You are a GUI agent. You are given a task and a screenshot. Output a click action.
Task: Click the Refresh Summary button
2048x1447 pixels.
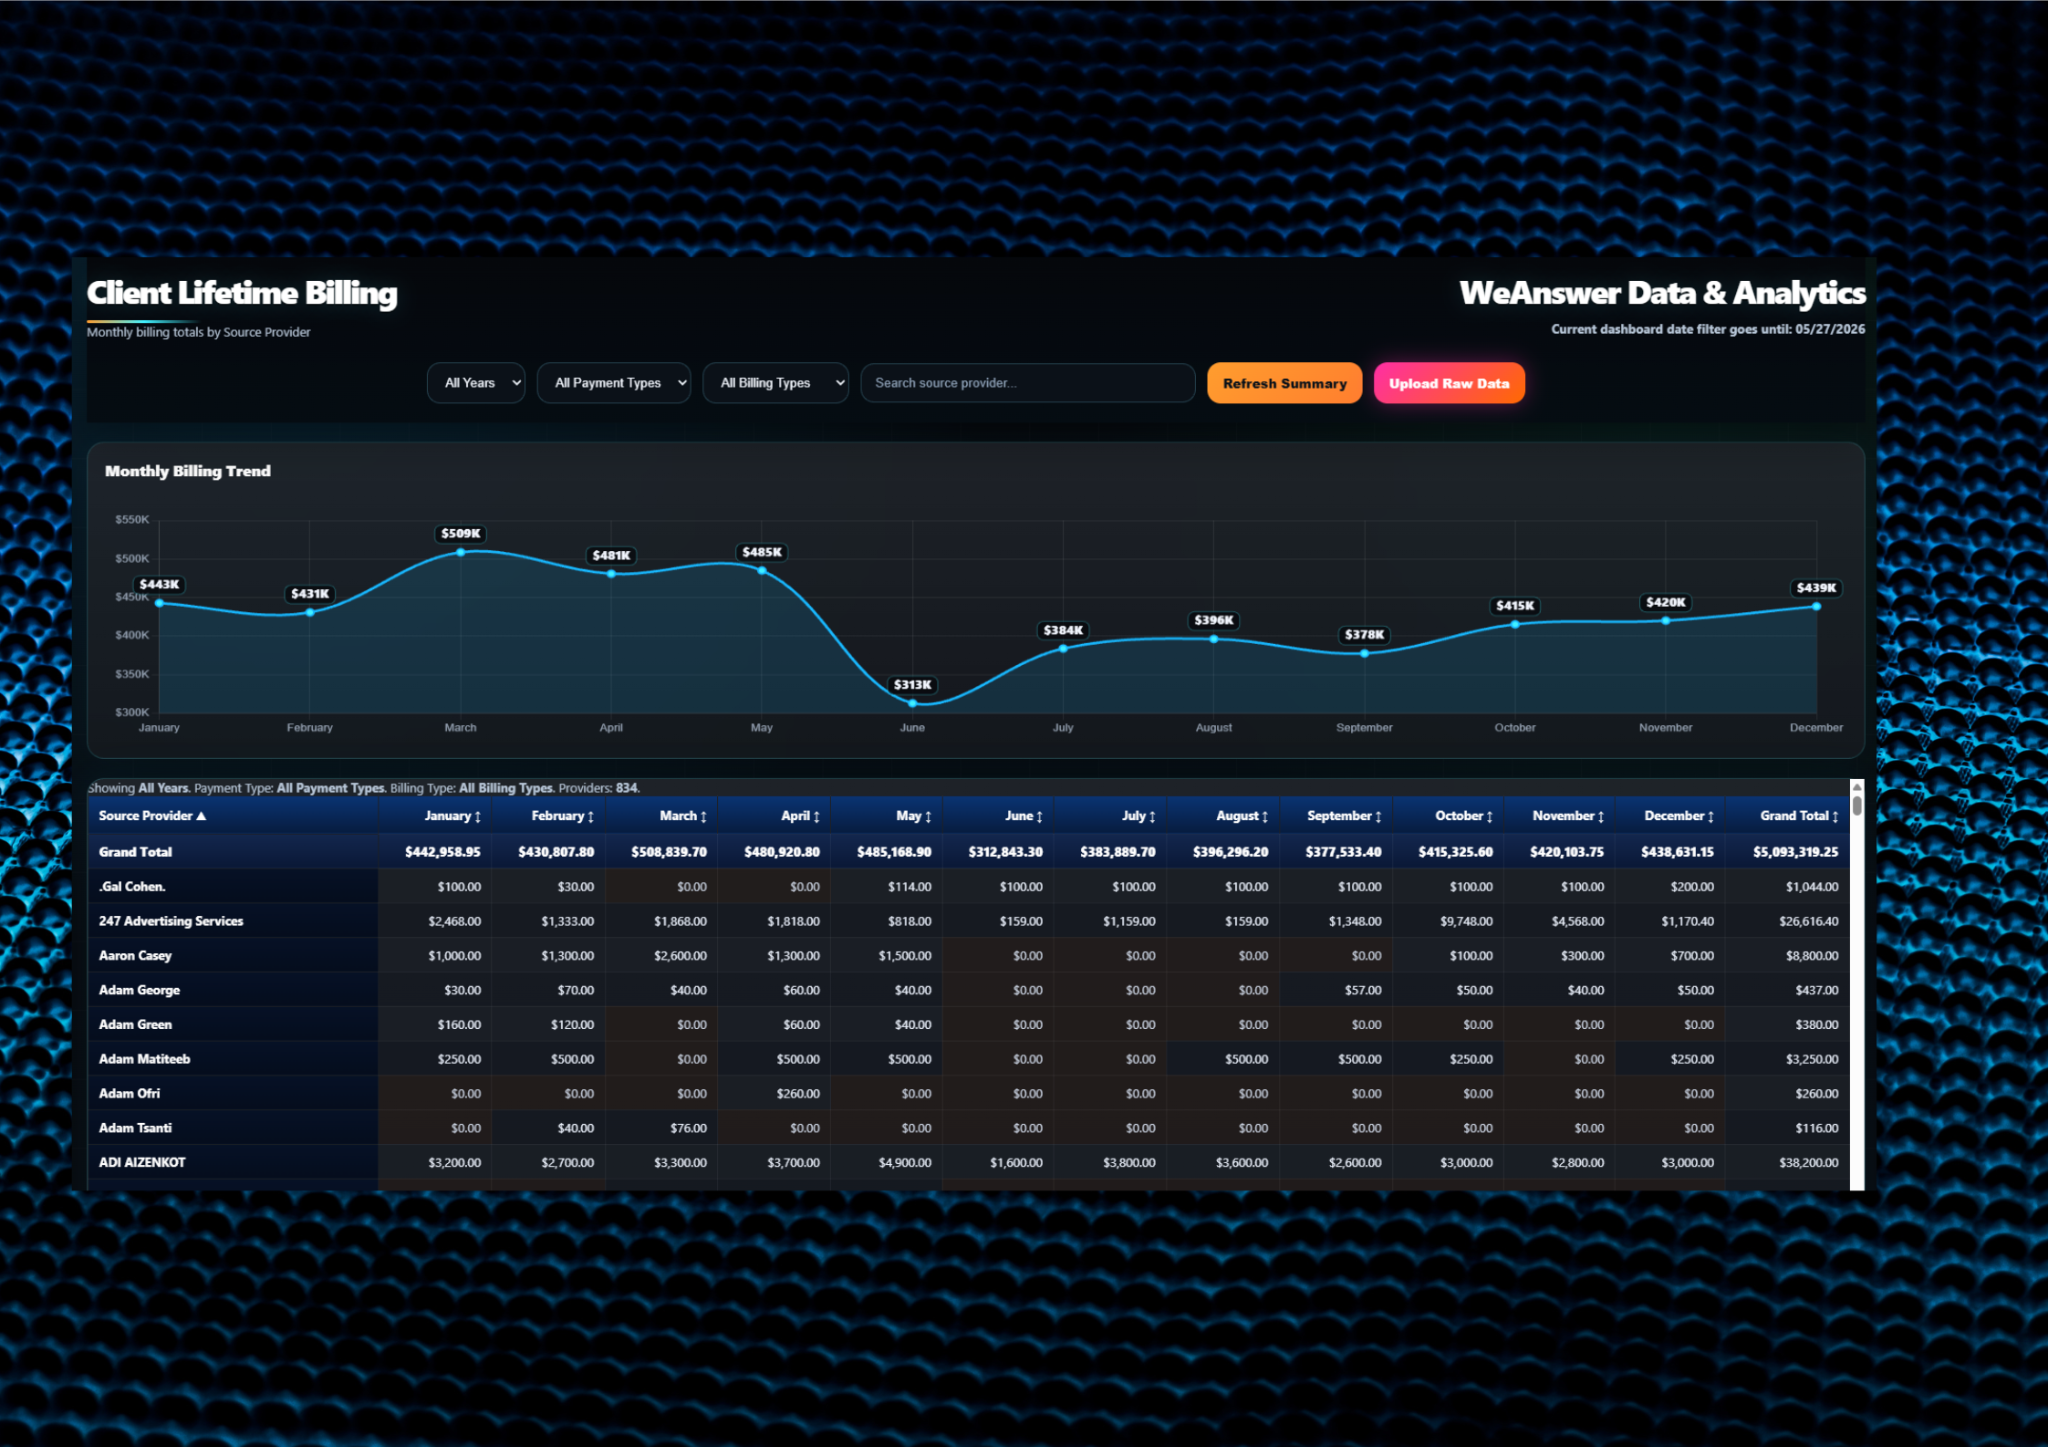tap(1285, 383)
